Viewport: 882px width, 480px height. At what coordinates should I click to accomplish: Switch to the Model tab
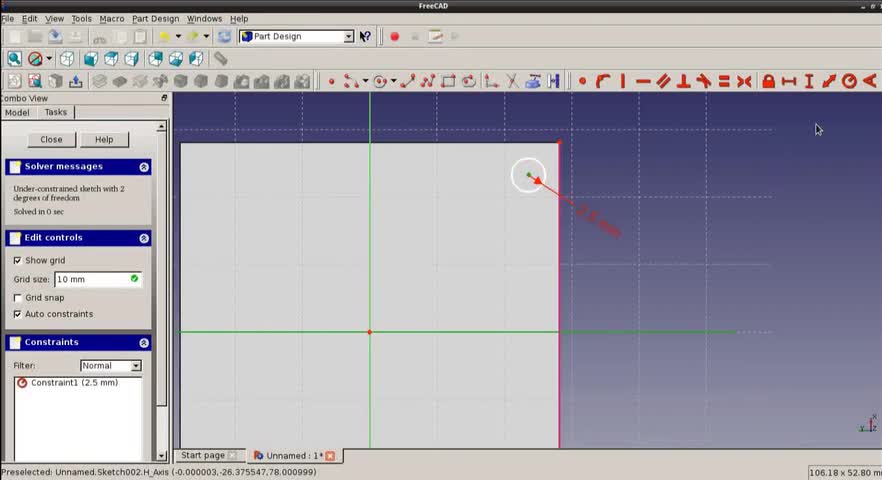coord(17,113)
